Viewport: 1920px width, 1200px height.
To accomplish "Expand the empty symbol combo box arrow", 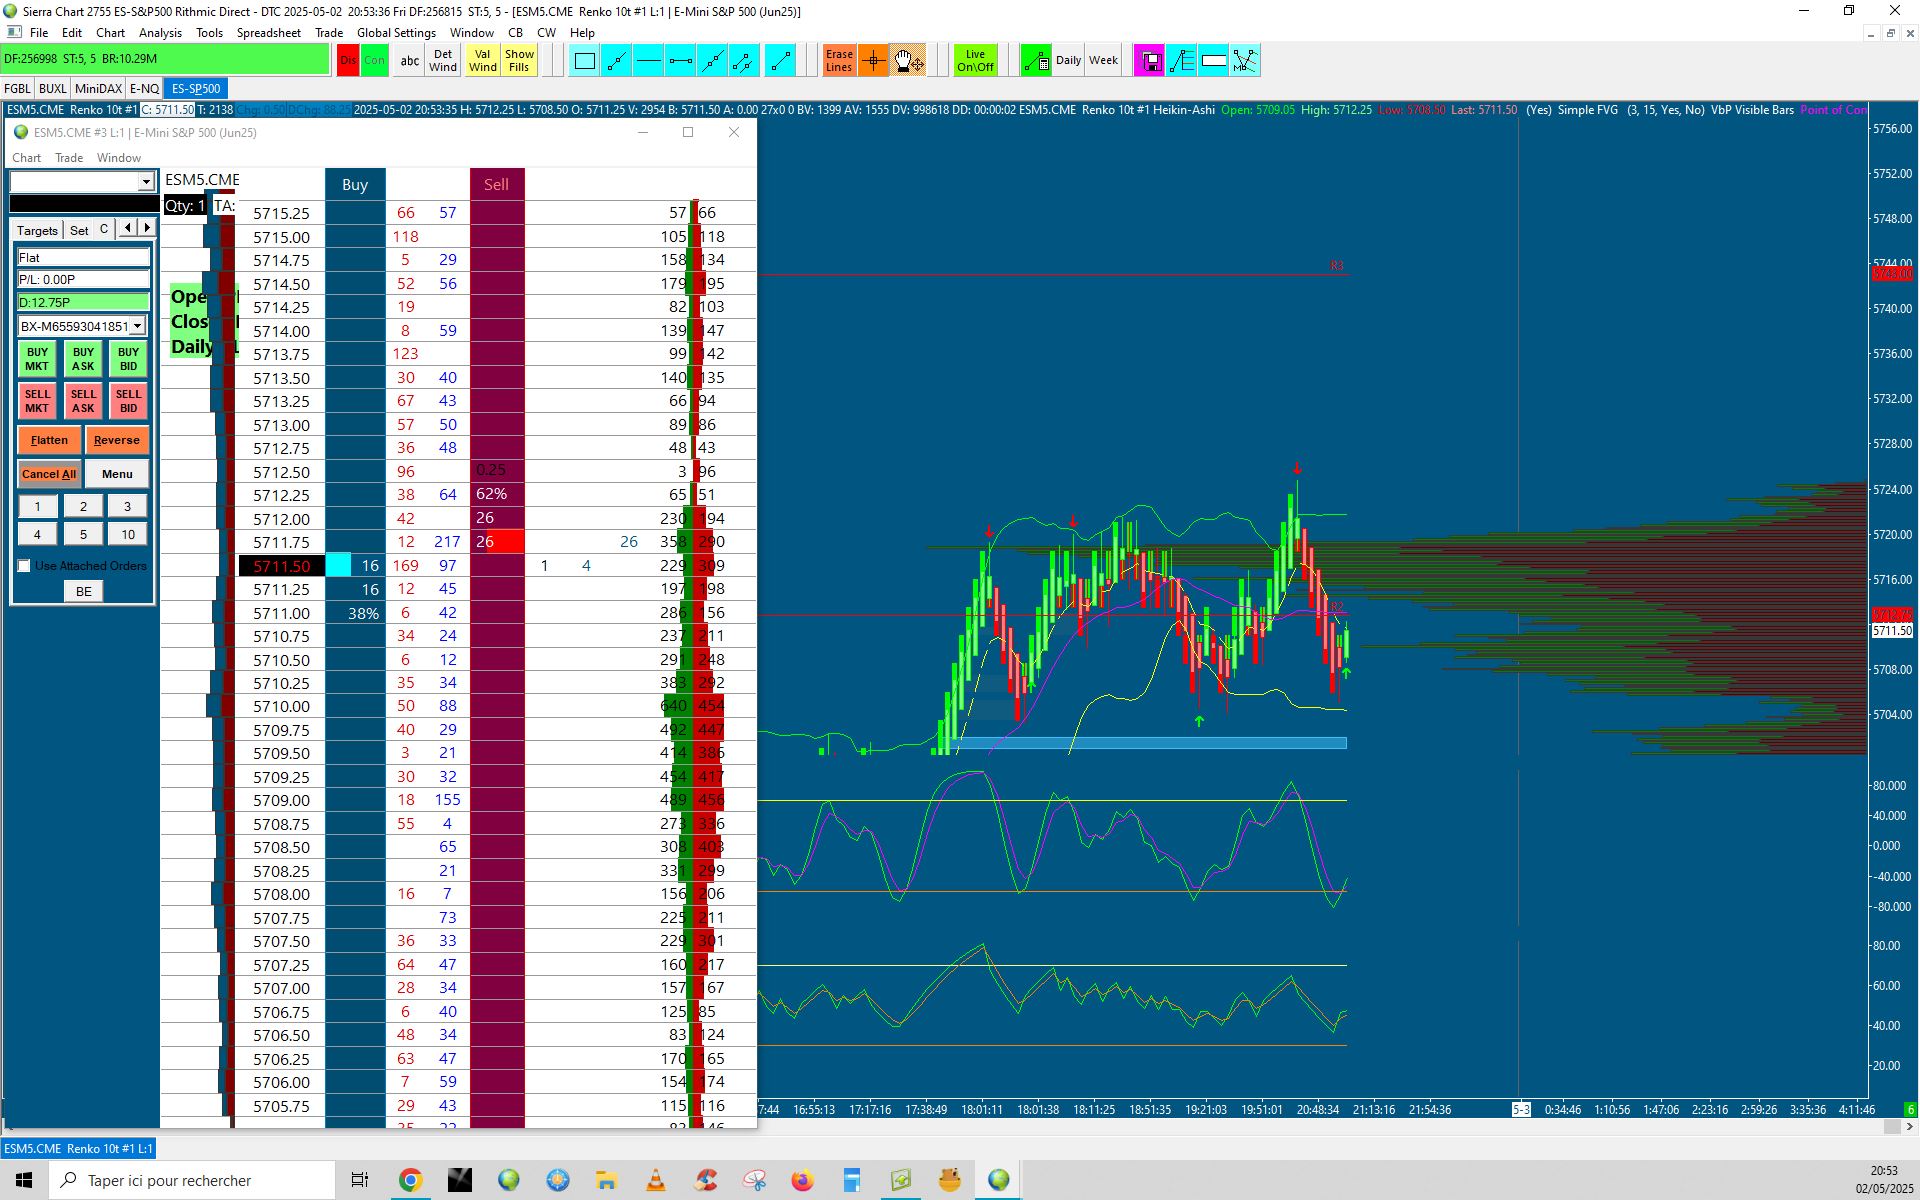I will point(146,181).
